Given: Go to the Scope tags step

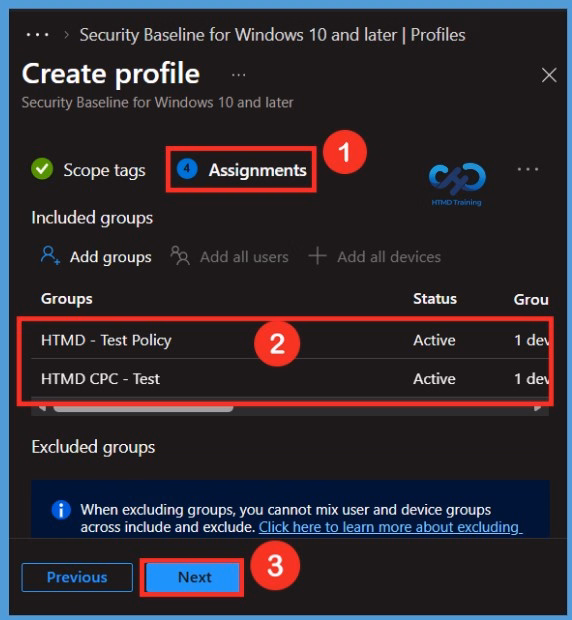Looking at the screenshot, I should point(89,170).
